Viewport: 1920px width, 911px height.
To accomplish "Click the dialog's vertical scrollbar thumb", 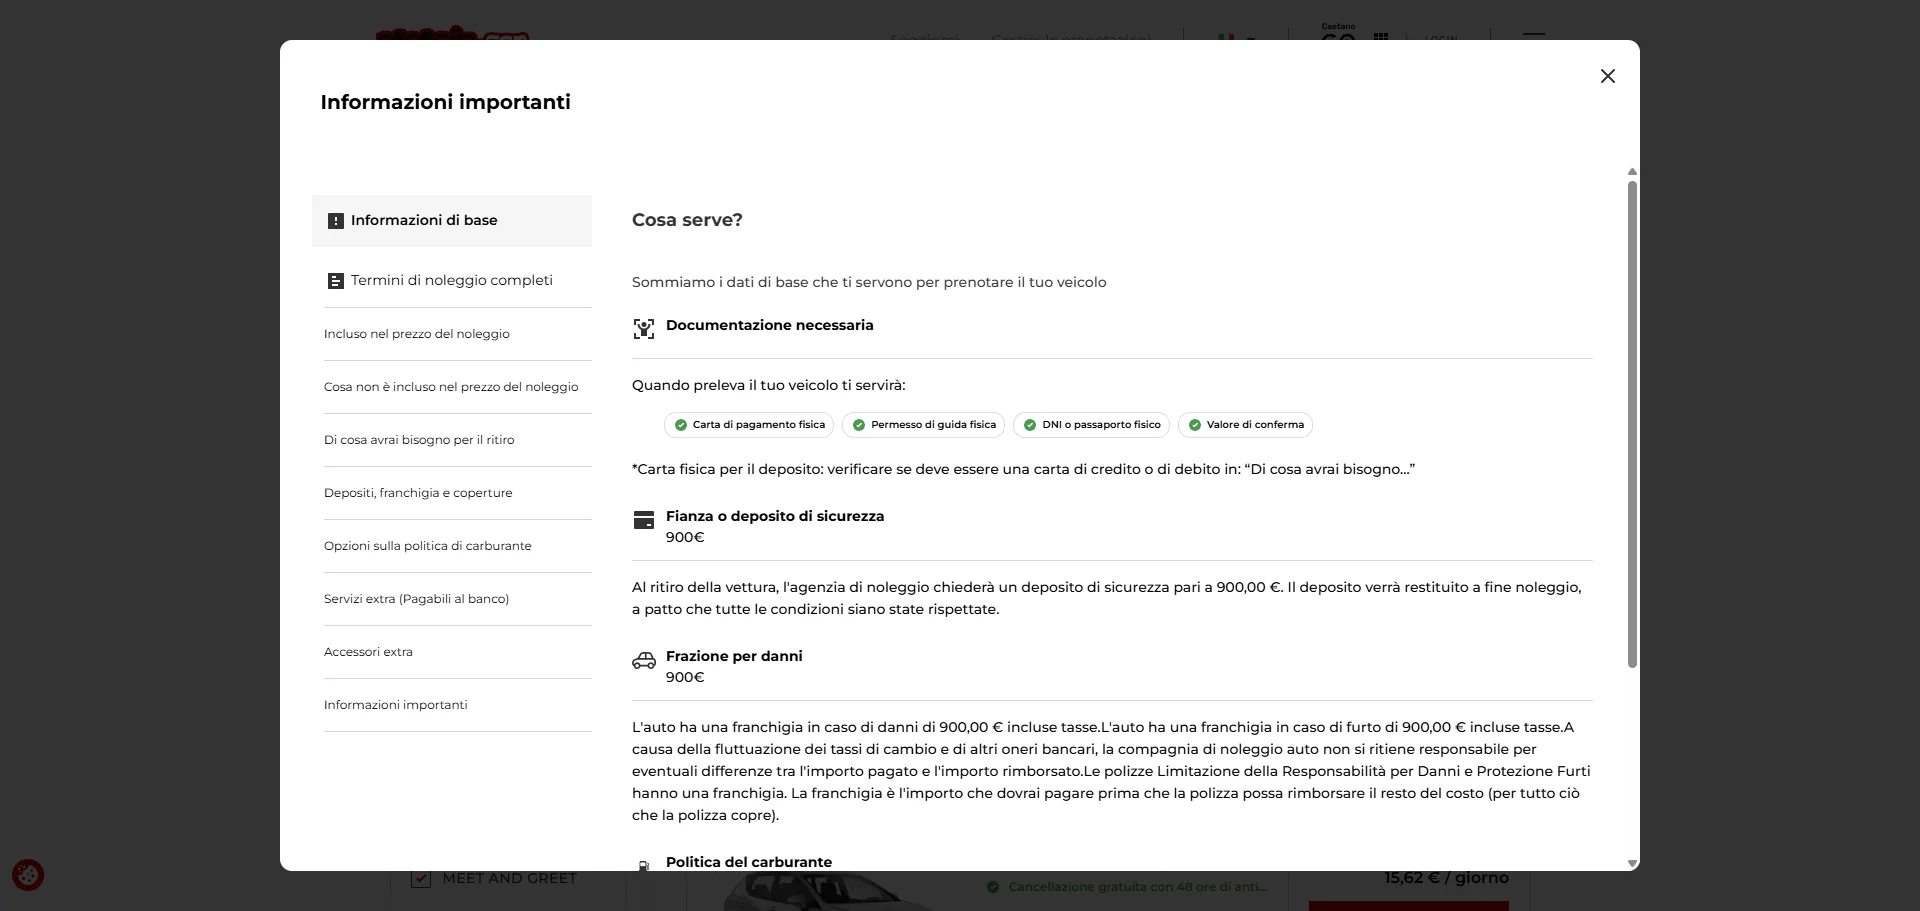I will pyautogui.click(x=1632, y=420).
